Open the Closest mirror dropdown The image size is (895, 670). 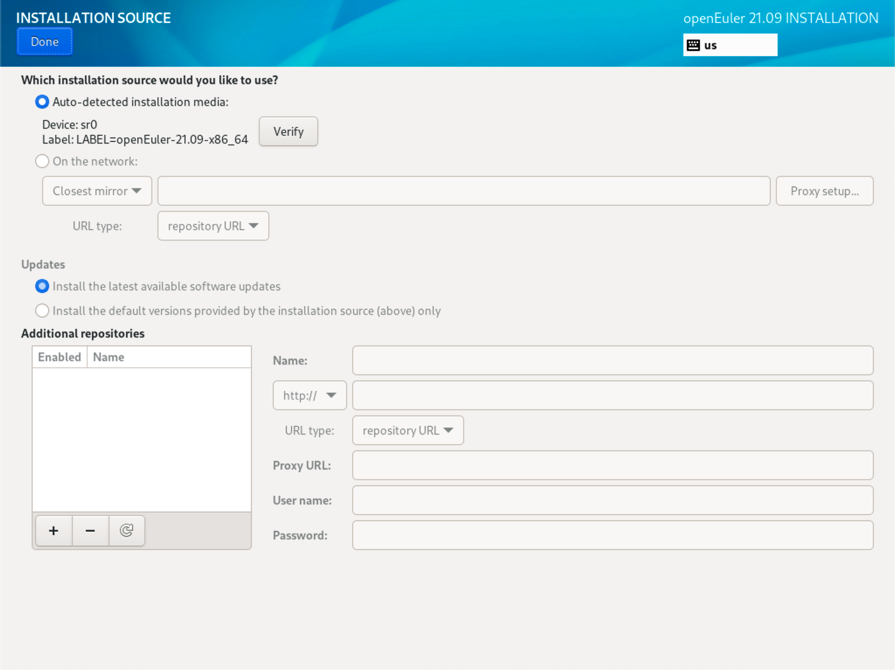click(x=97, y=191)
